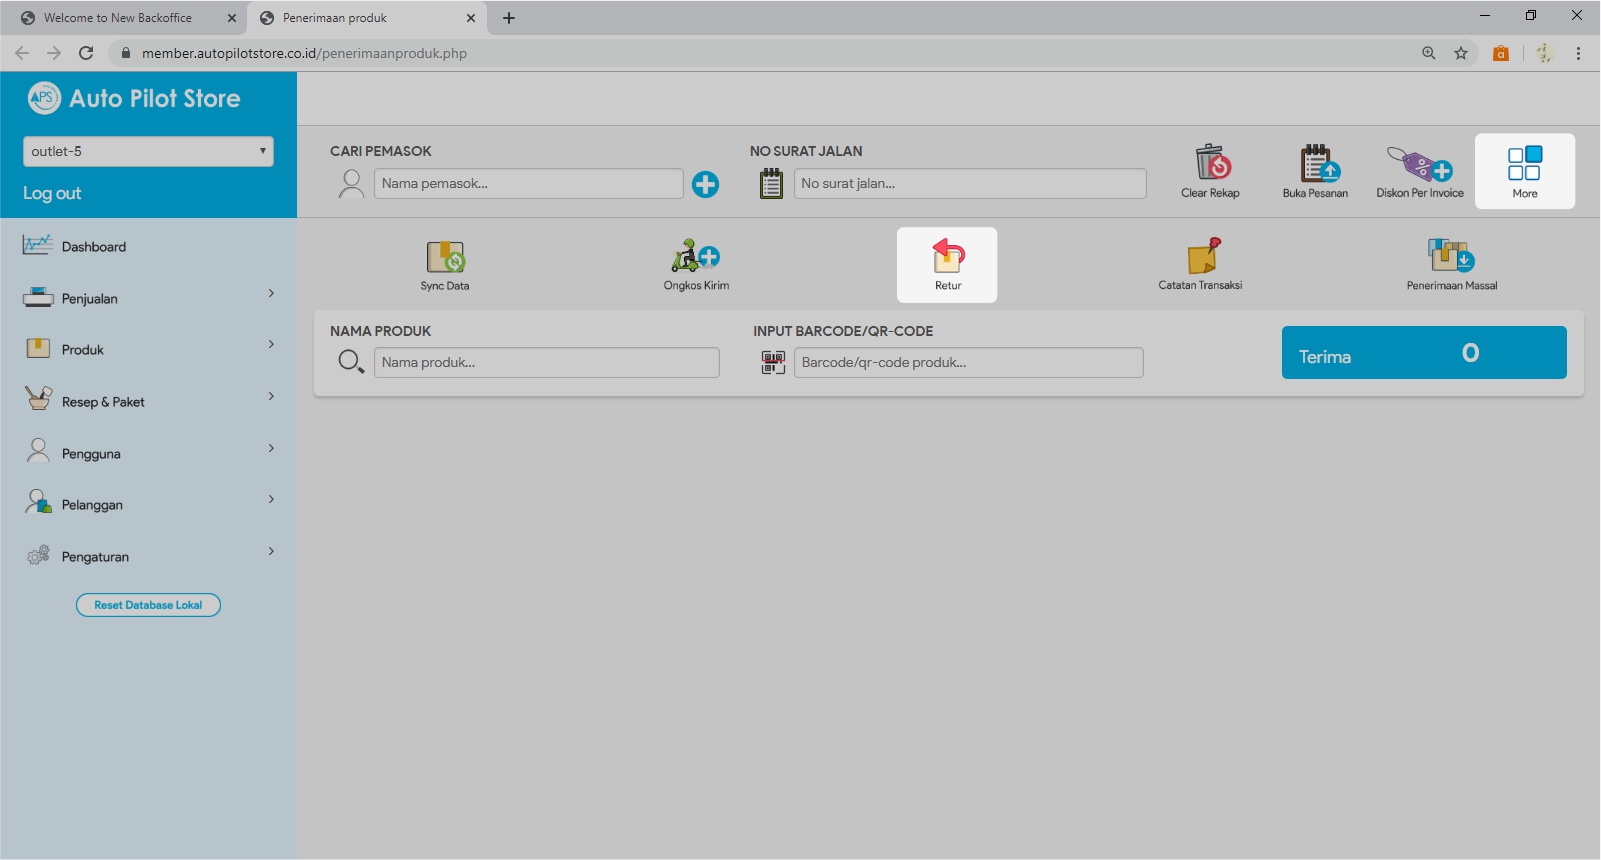Open Catatan Transaksi note icon
The height and width of the screenshot is (860, 1601).
[x=1200, y=258]
